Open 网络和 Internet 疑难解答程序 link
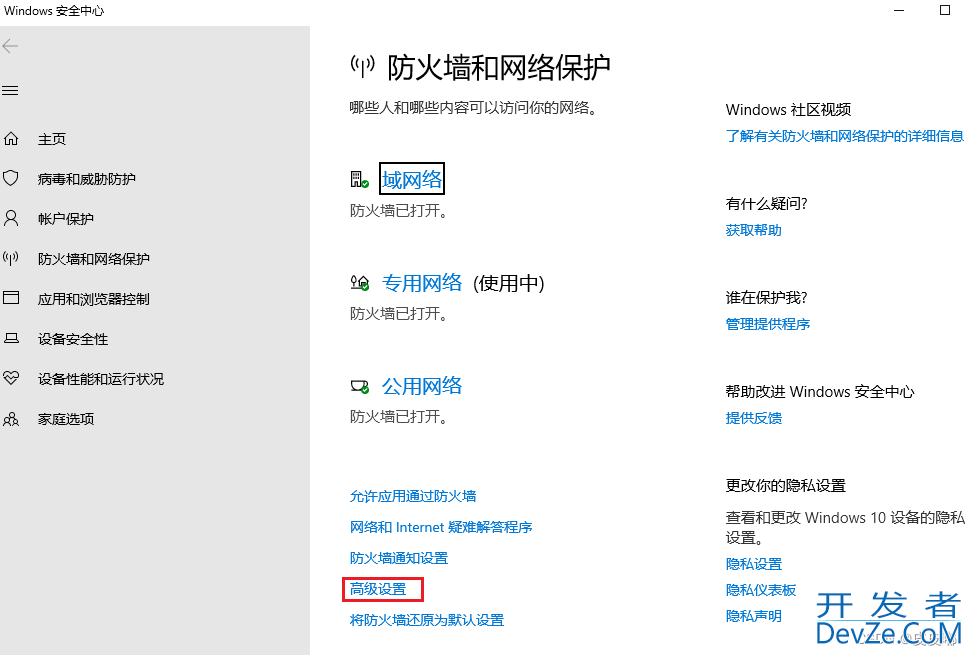Viewport: 972px width, 655px height. (x=441, y=527)
